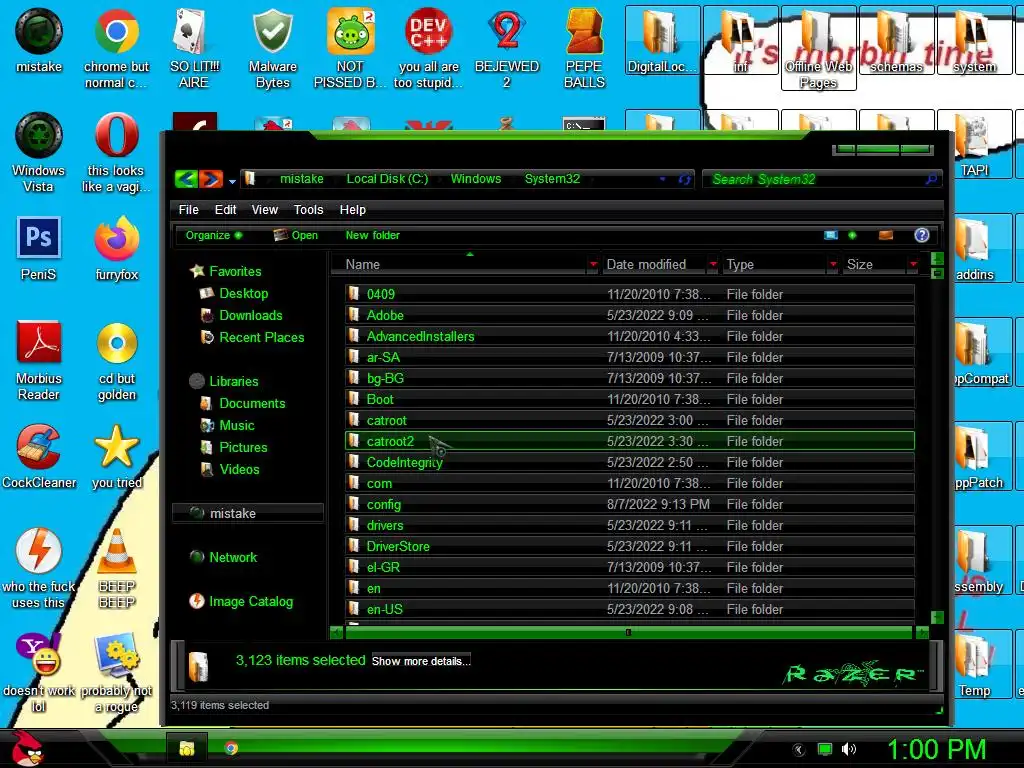Select the DriverStore folder row

(630, 546)
